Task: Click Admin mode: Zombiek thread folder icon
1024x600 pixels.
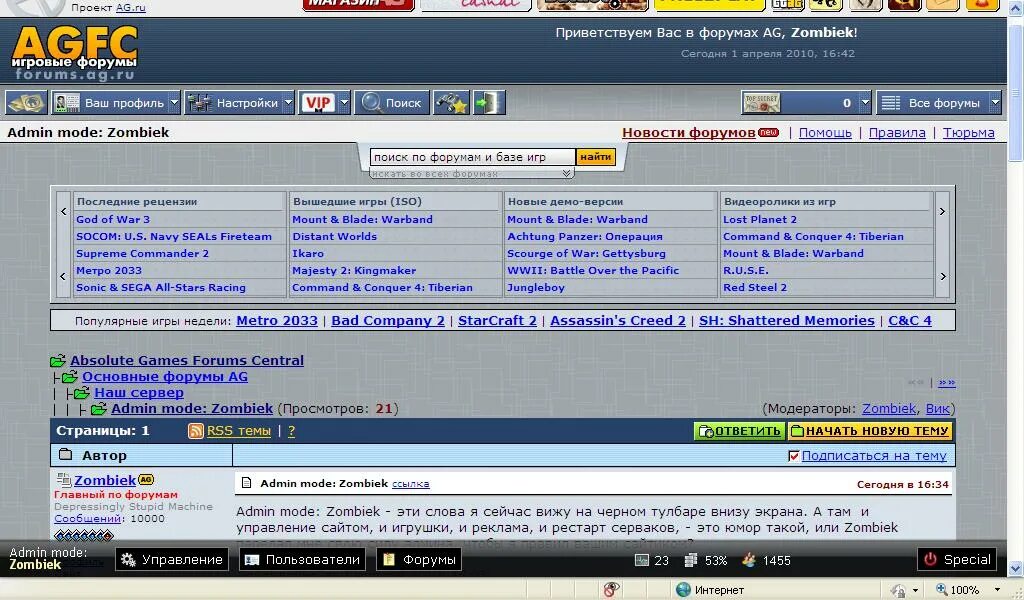Action: pyautogui.click(x=99, y=409)
